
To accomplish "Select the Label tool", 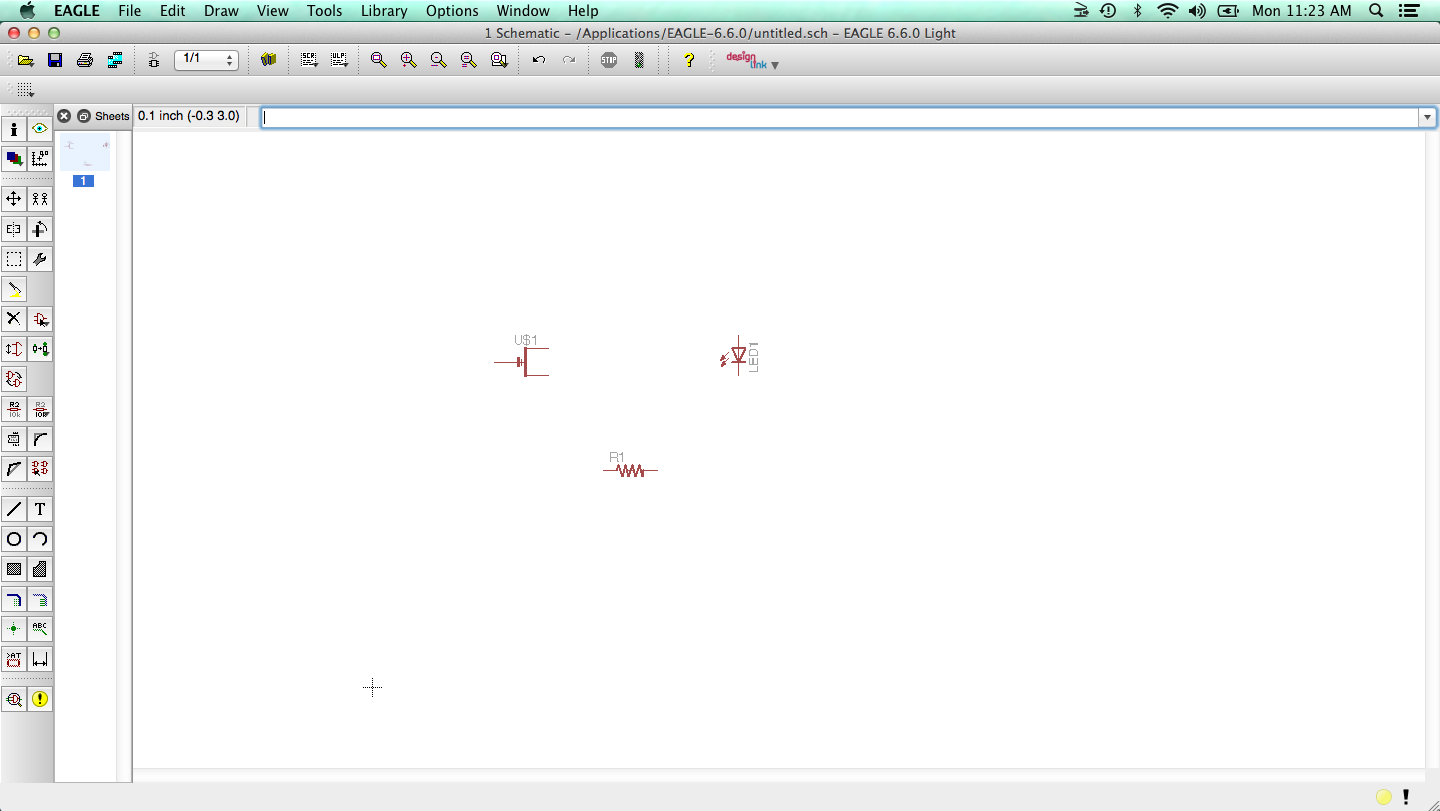I will (x=40, y=629).
